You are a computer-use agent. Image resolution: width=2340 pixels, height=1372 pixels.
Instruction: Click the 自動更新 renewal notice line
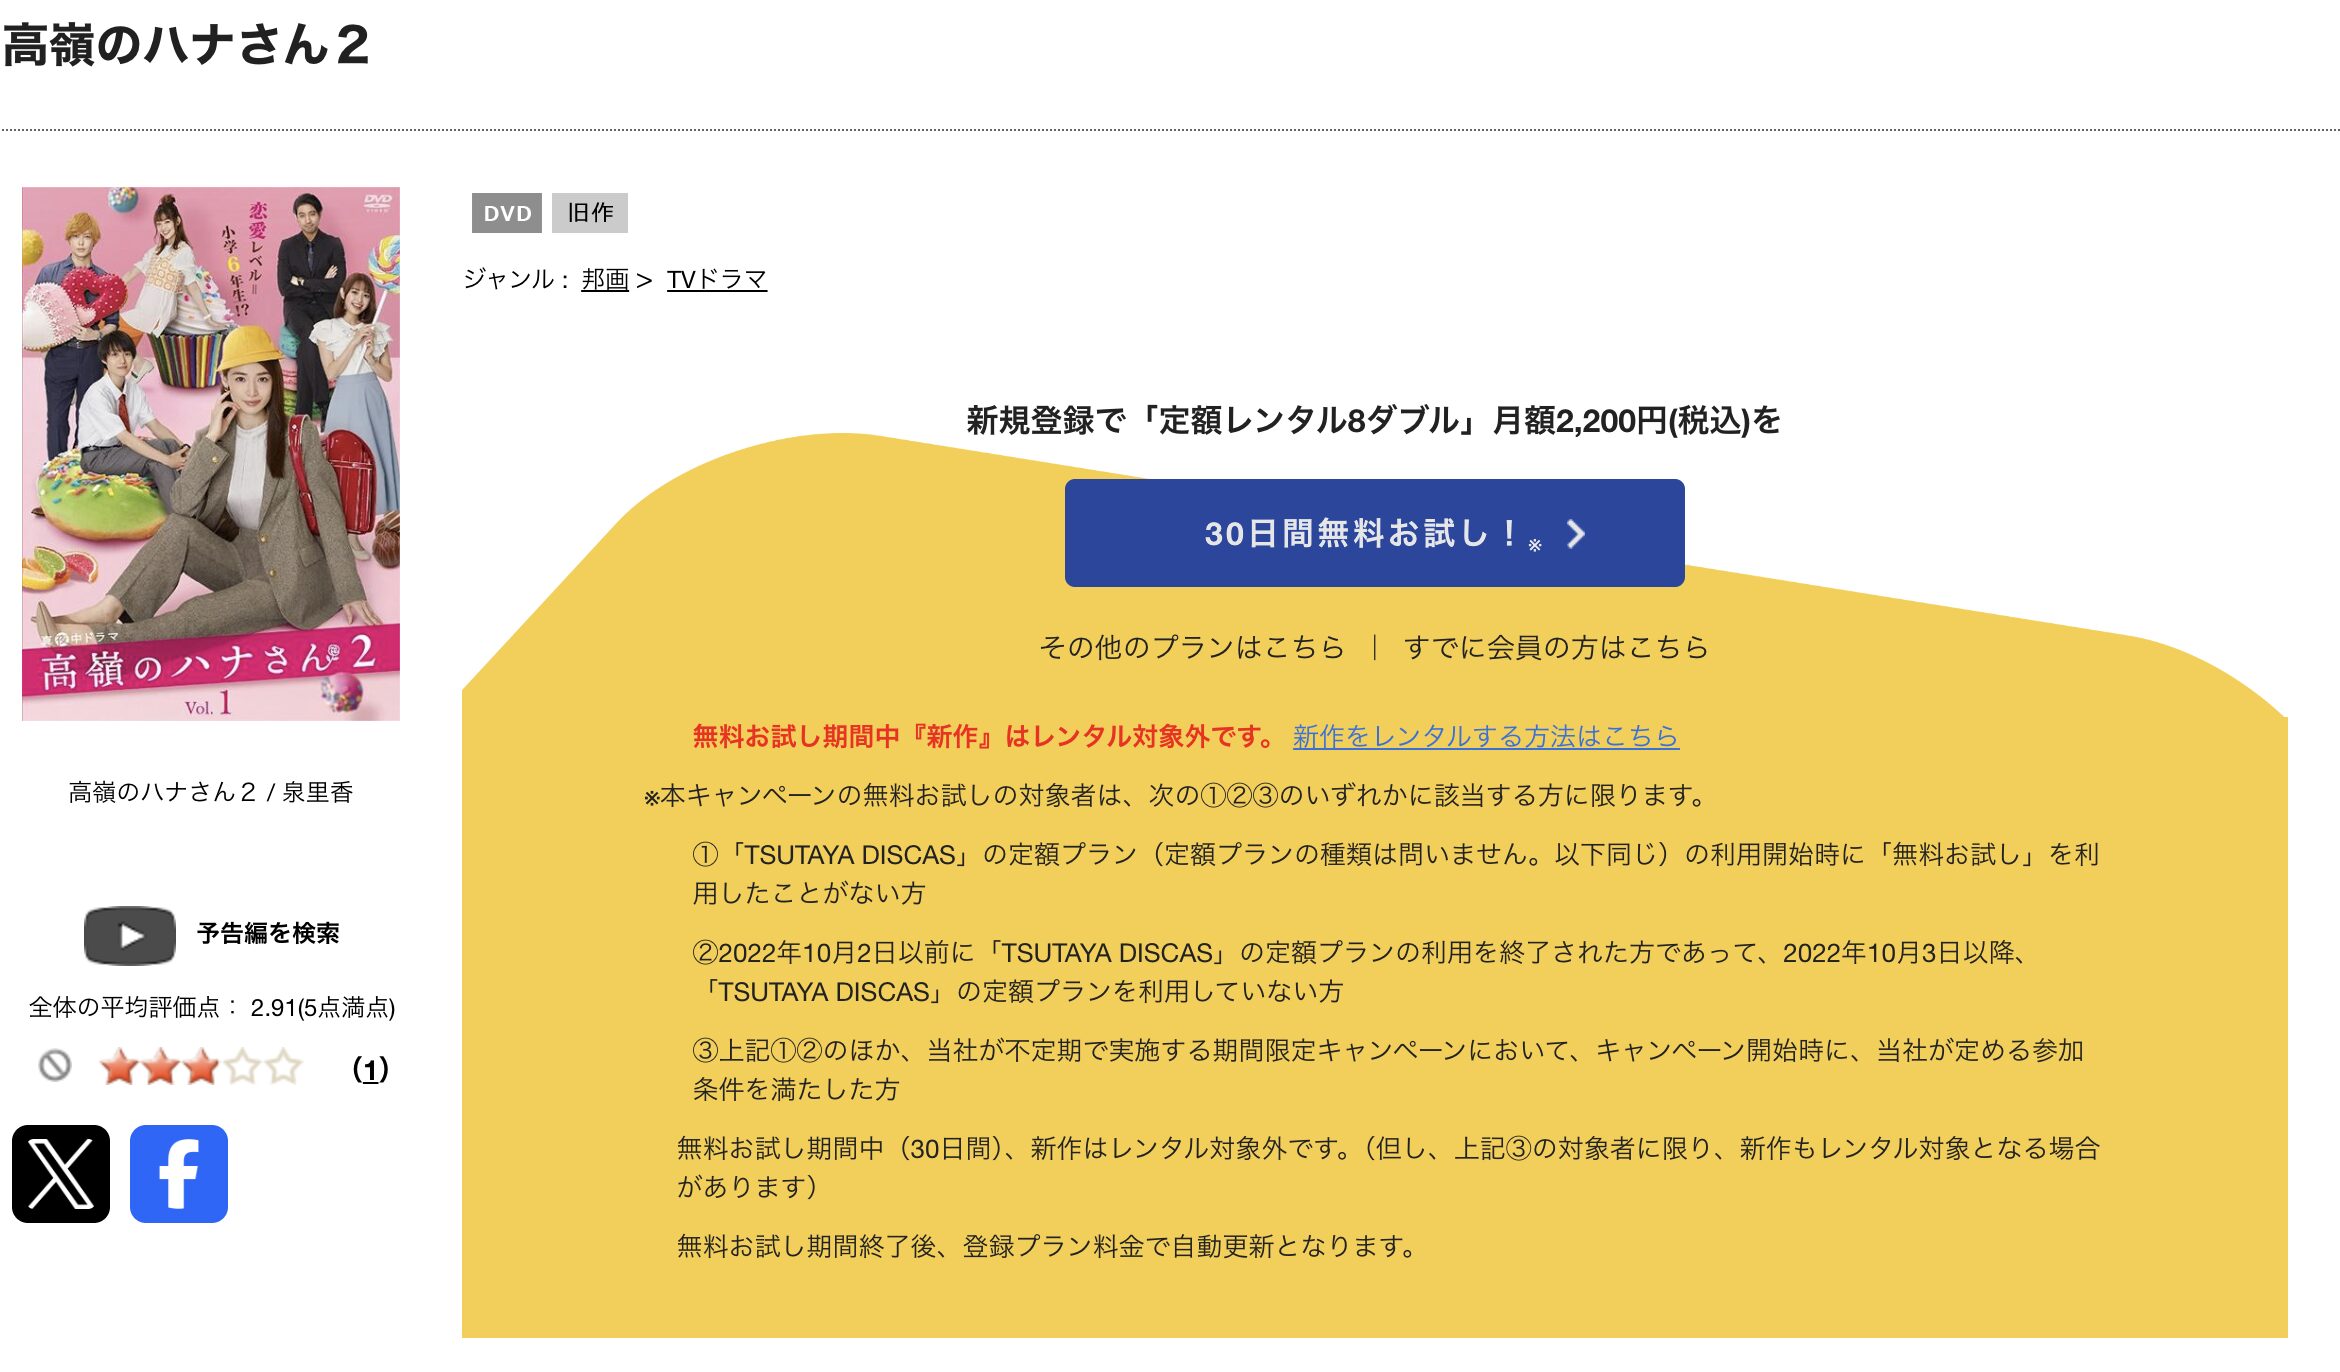[1047, 1246]
